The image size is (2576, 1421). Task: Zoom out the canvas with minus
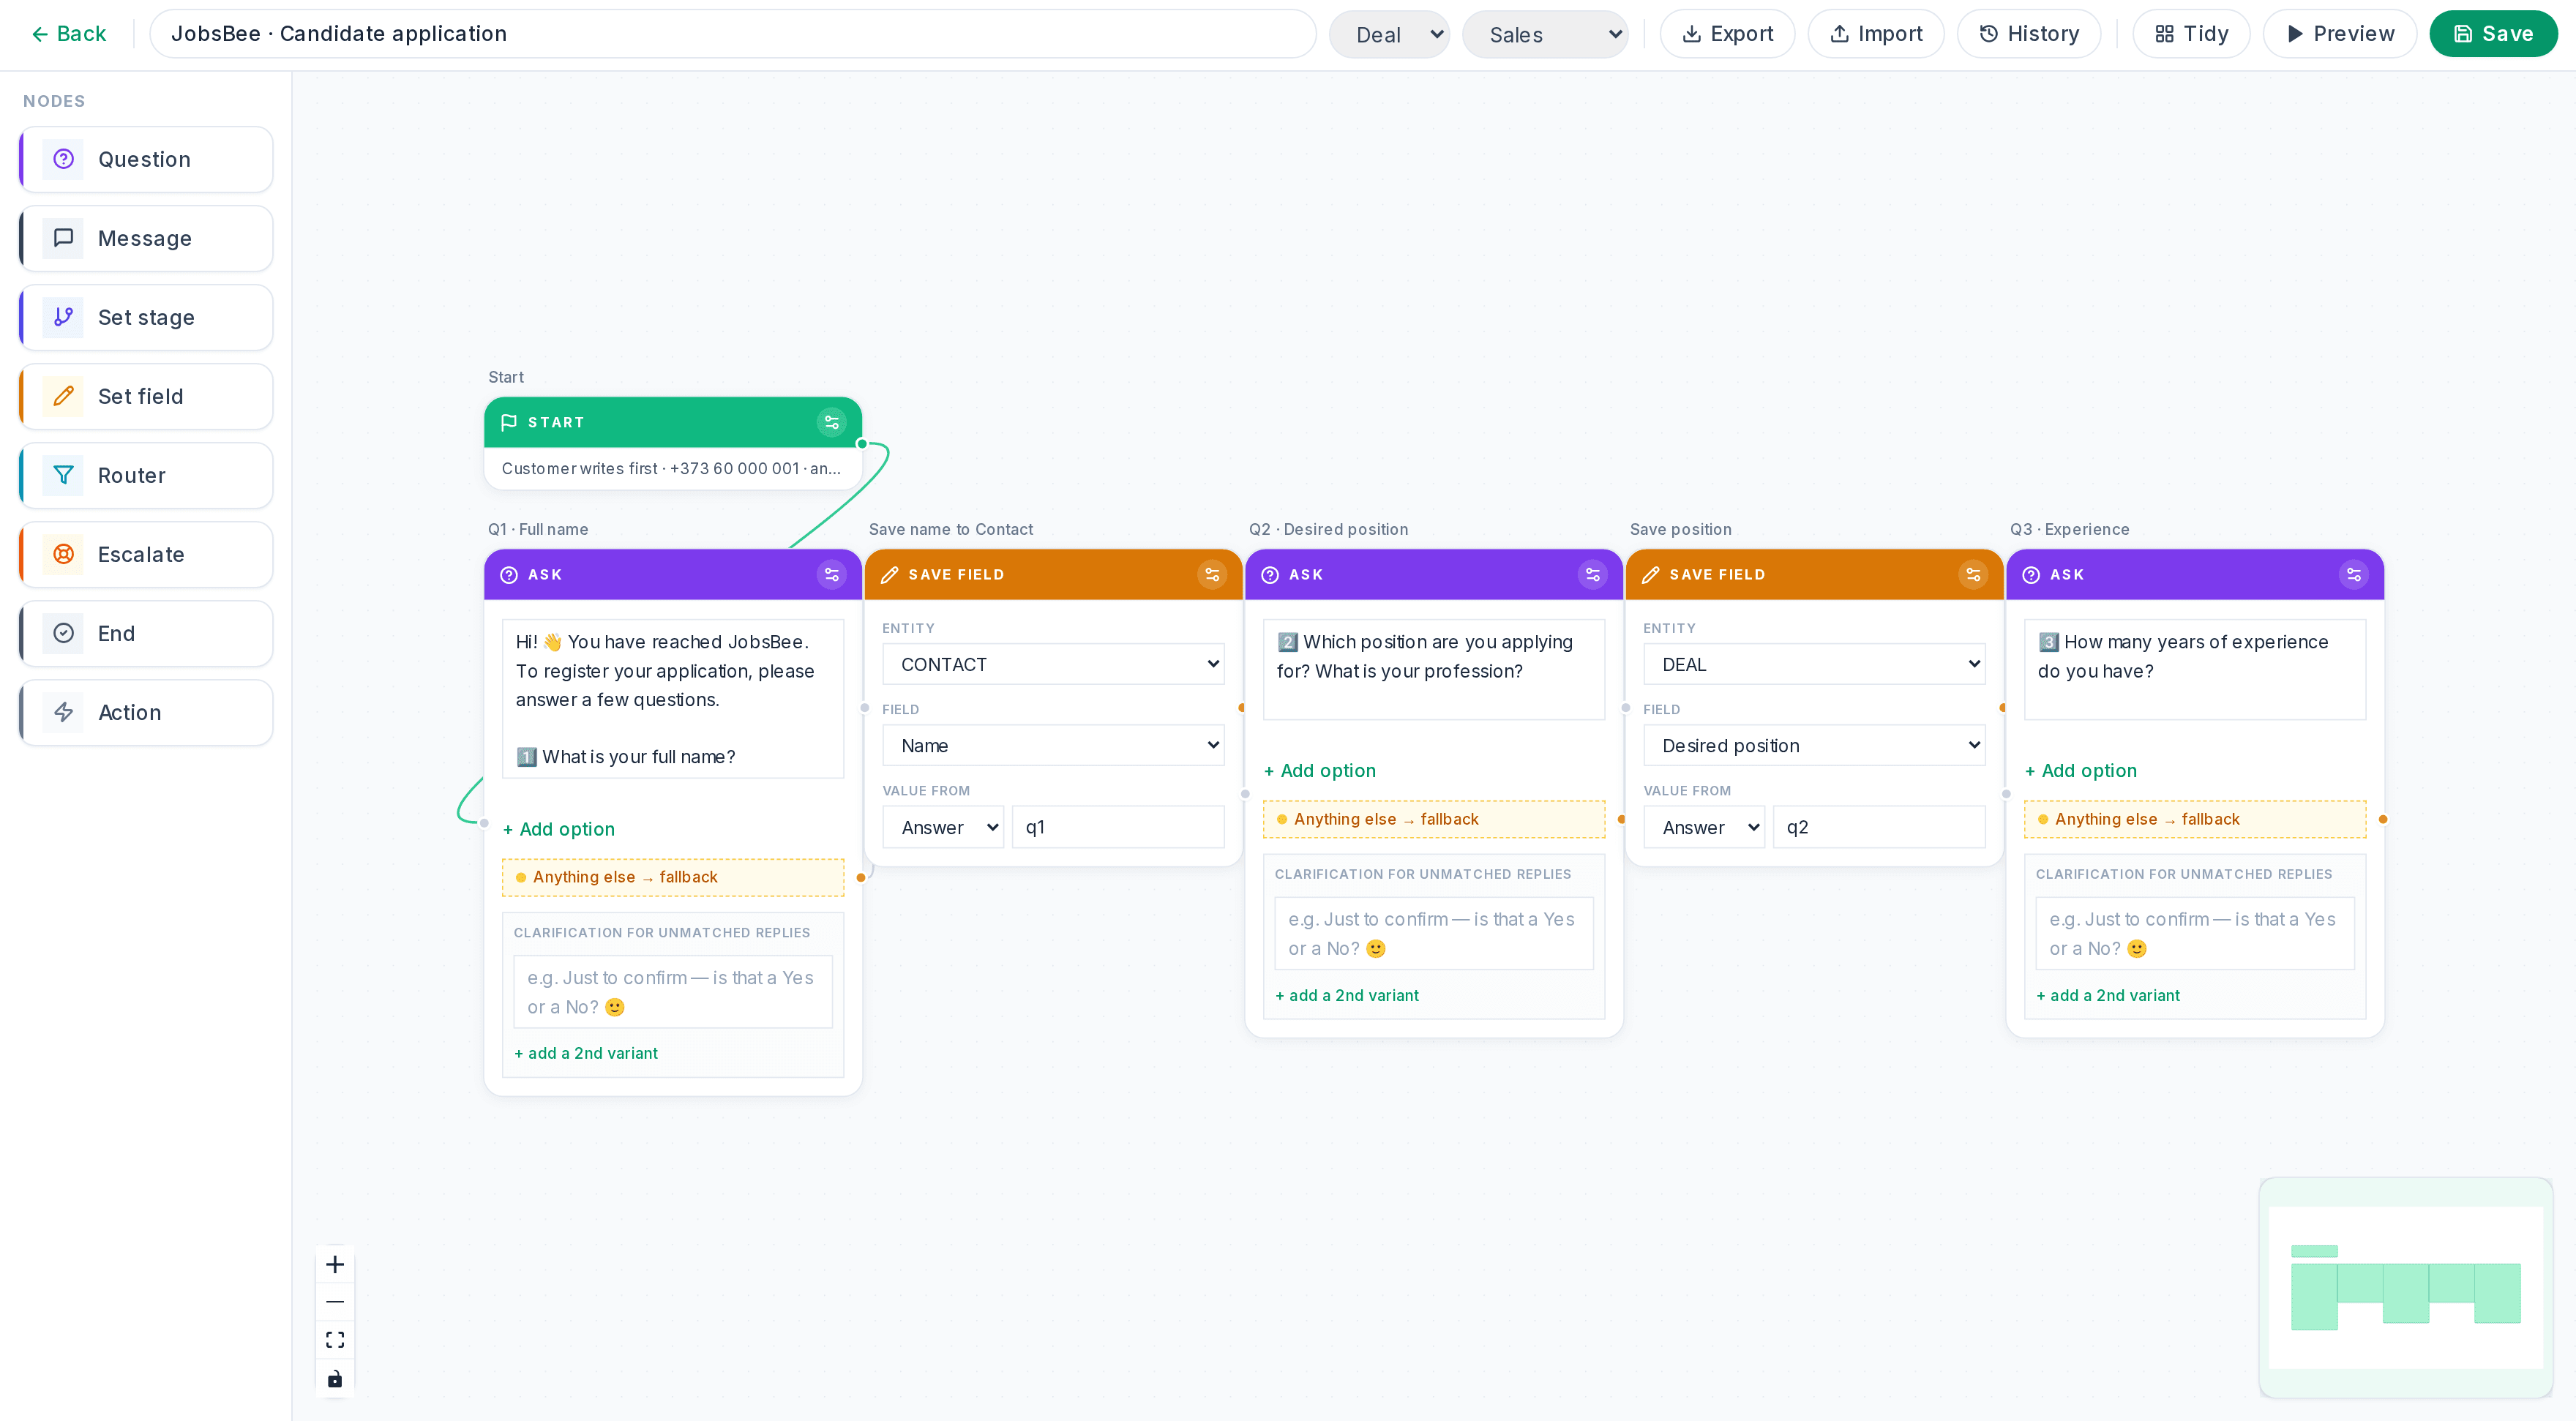335,1302
